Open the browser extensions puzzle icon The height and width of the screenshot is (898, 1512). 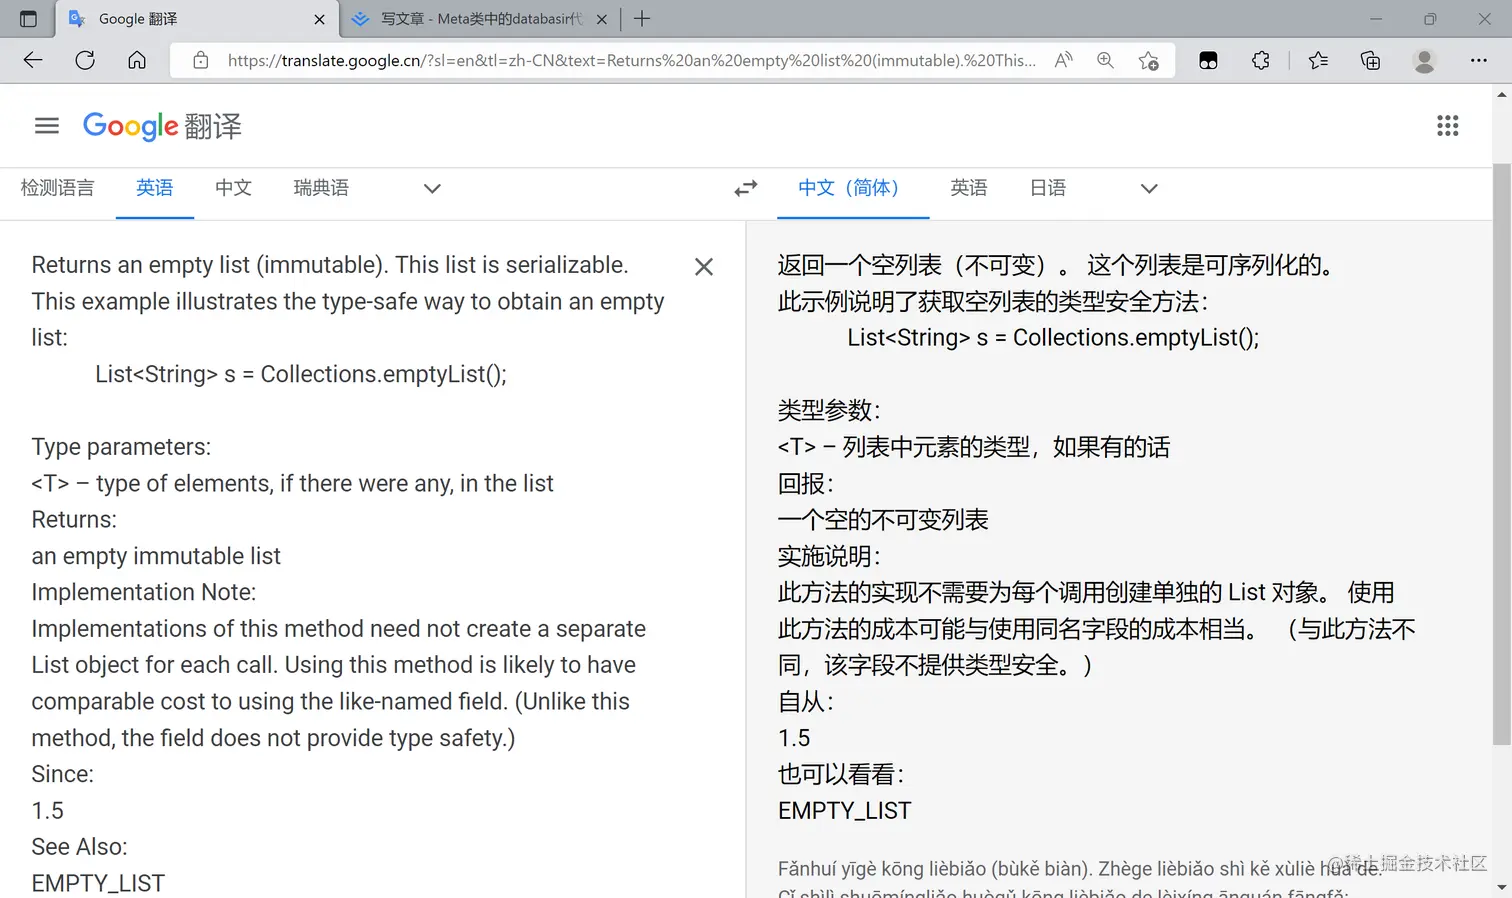pyautogui.click(x=1261, y=60)
